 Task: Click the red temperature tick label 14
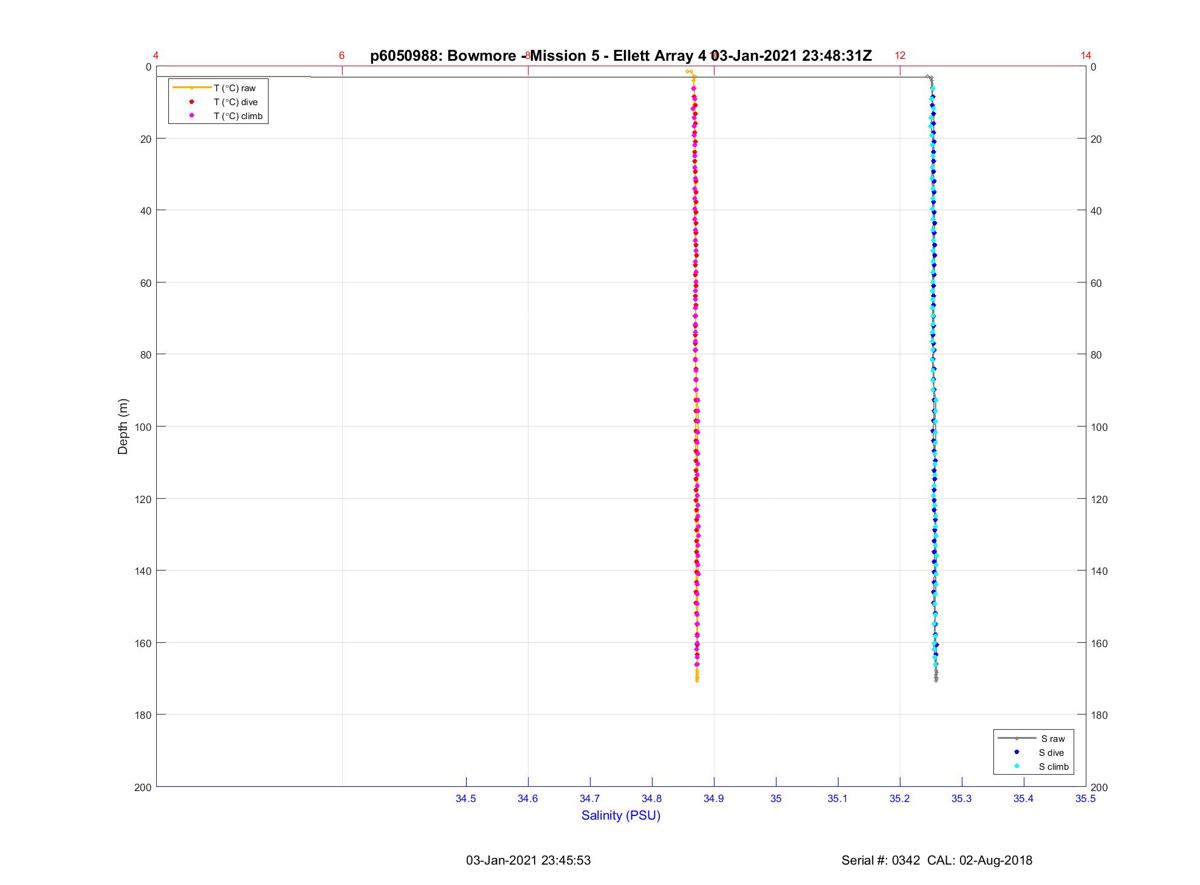[1086, 56]
